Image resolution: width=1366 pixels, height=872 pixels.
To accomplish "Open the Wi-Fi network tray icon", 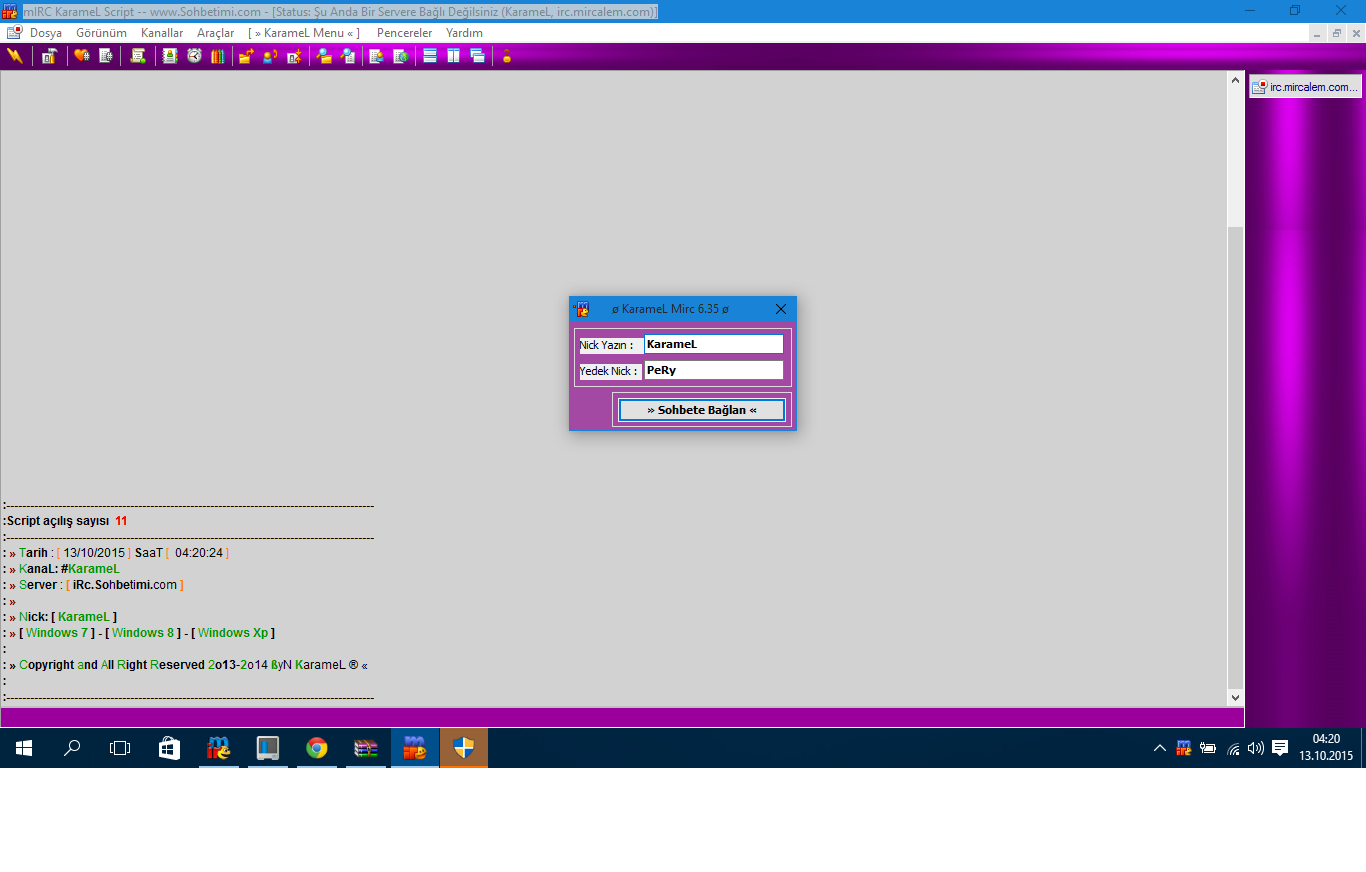I will click(1233, 748).
